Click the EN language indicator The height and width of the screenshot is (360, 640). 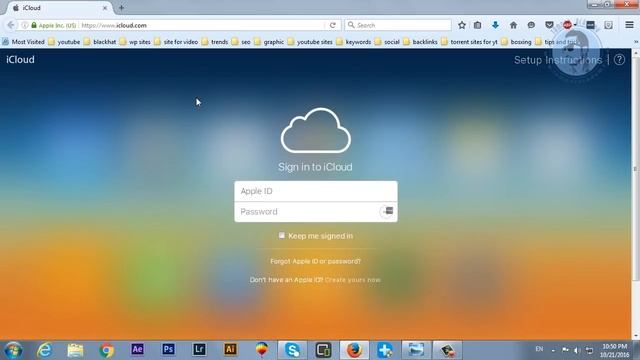coord(539,349)
